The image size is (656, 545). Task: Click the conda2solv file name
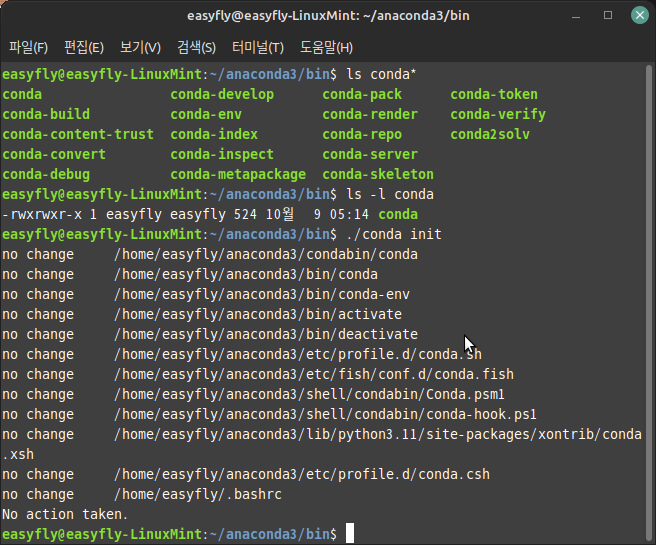tap(490, 135)
